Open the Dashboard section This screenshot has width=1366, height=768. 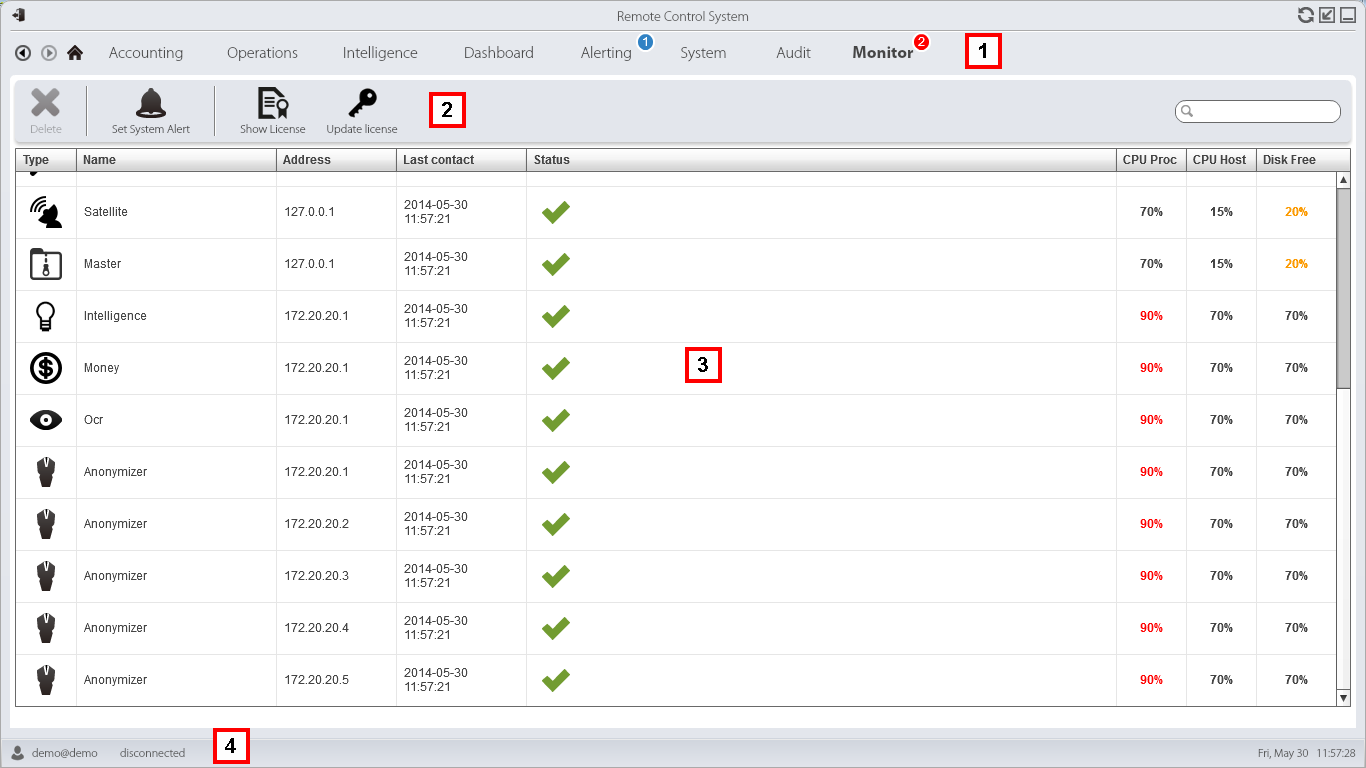coord(499,53)
